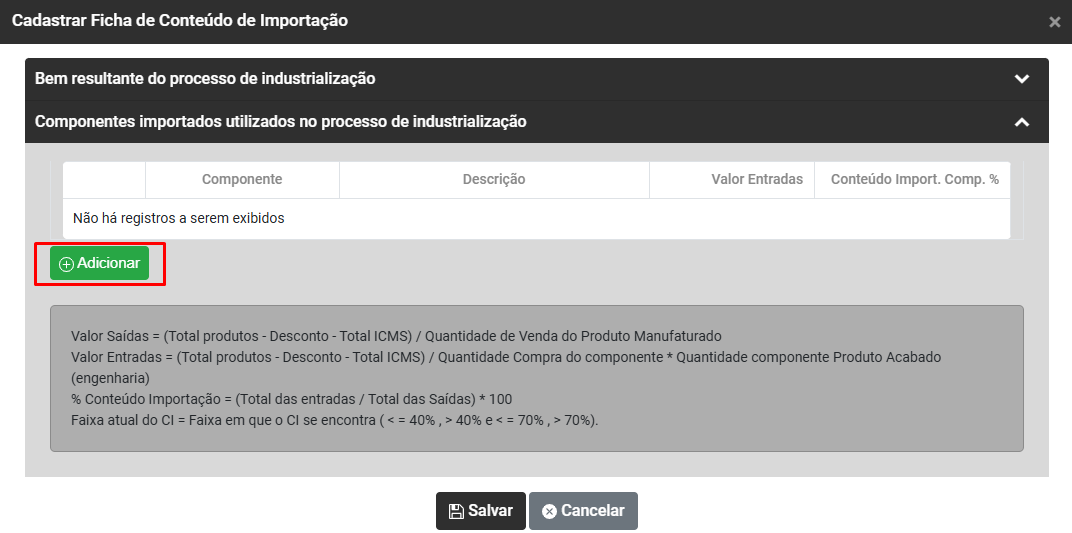Select Componentes importados utilizados section header

tap(281, 122)
